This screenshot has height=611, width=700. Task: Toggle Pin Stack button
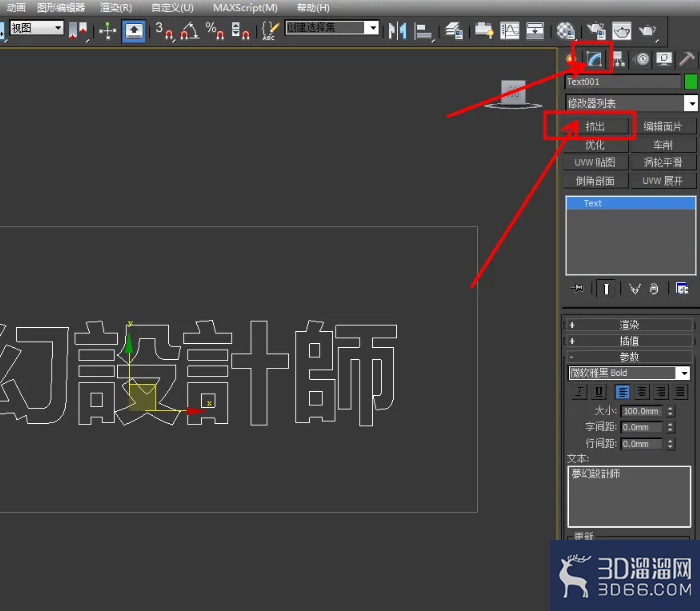point(577,288)
